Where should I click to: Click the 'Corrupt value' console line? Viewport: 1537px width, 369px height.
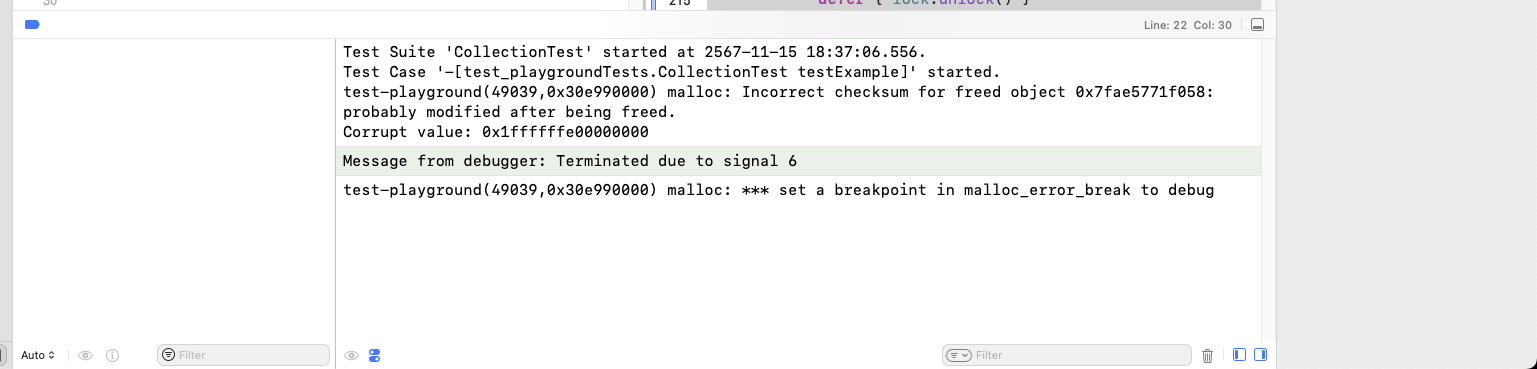click(496, 132)
